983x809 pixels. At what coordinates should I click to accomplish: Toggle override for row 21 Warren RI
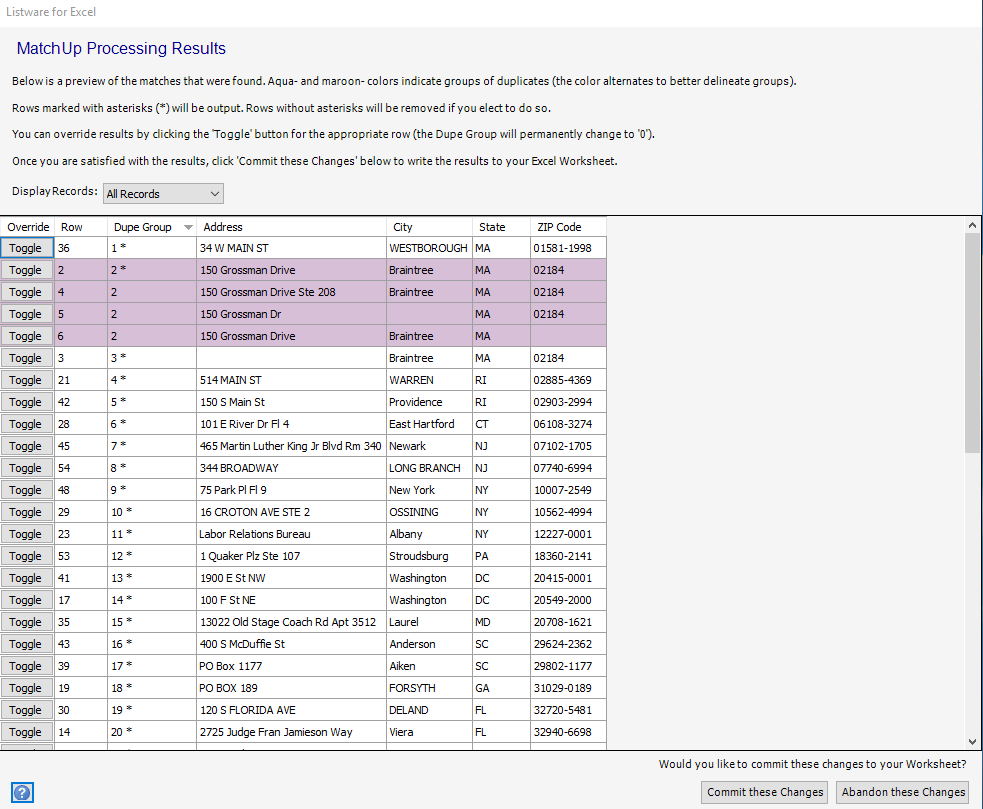pos(26,380)
